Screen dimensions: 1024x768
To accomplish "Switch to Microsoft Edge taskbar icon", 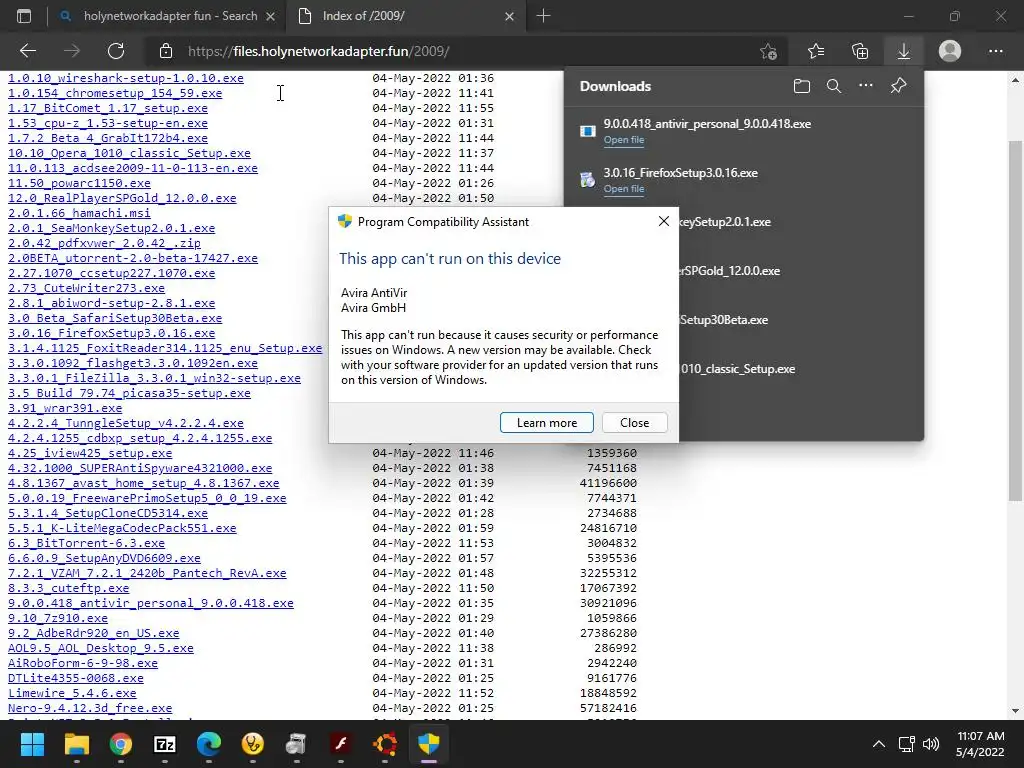I will [x=209, y=744].
